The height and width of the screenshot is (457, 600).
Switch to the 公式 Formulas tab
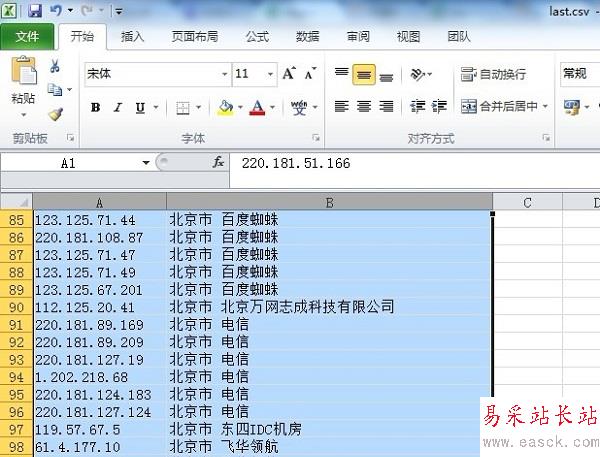[x=257, y=36]
